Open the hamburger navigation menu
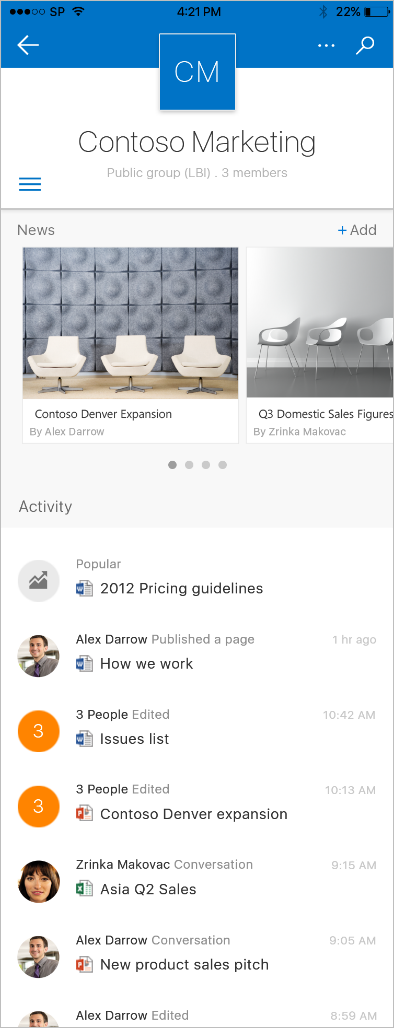This screenshot has width=394, height=1028. [x=30, y=184]
